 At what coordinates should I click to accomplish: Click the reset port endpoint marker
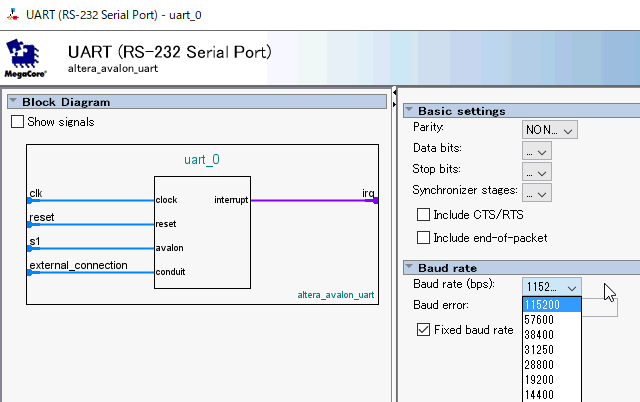tap(29, 224)
